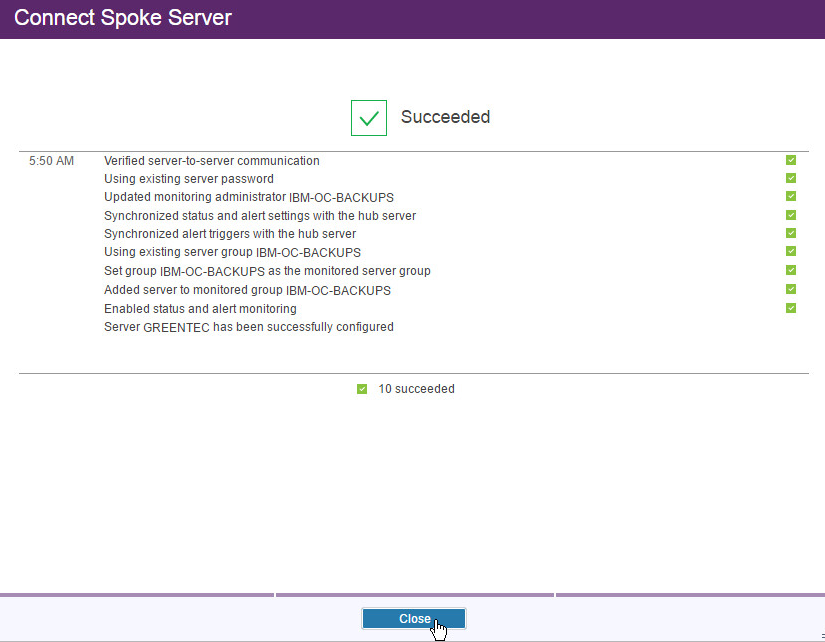
Task: Click the 5:50 AM timestamp
Action: tap(51, 161)
